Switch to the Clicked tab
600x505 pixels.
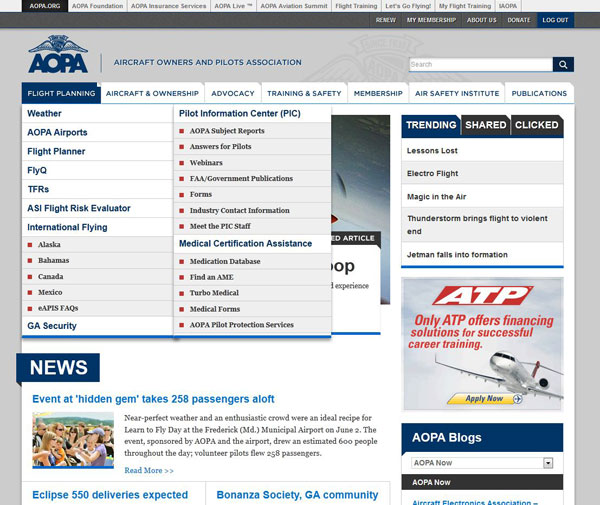point(536,125)
